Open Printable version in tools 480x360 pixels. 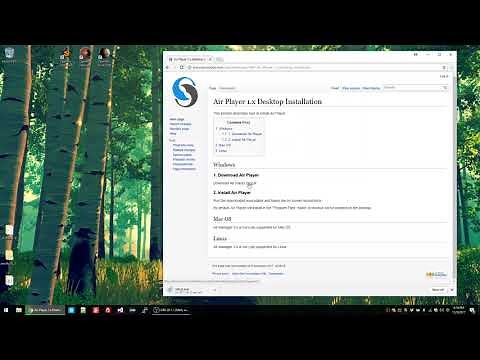pos(184,159)
